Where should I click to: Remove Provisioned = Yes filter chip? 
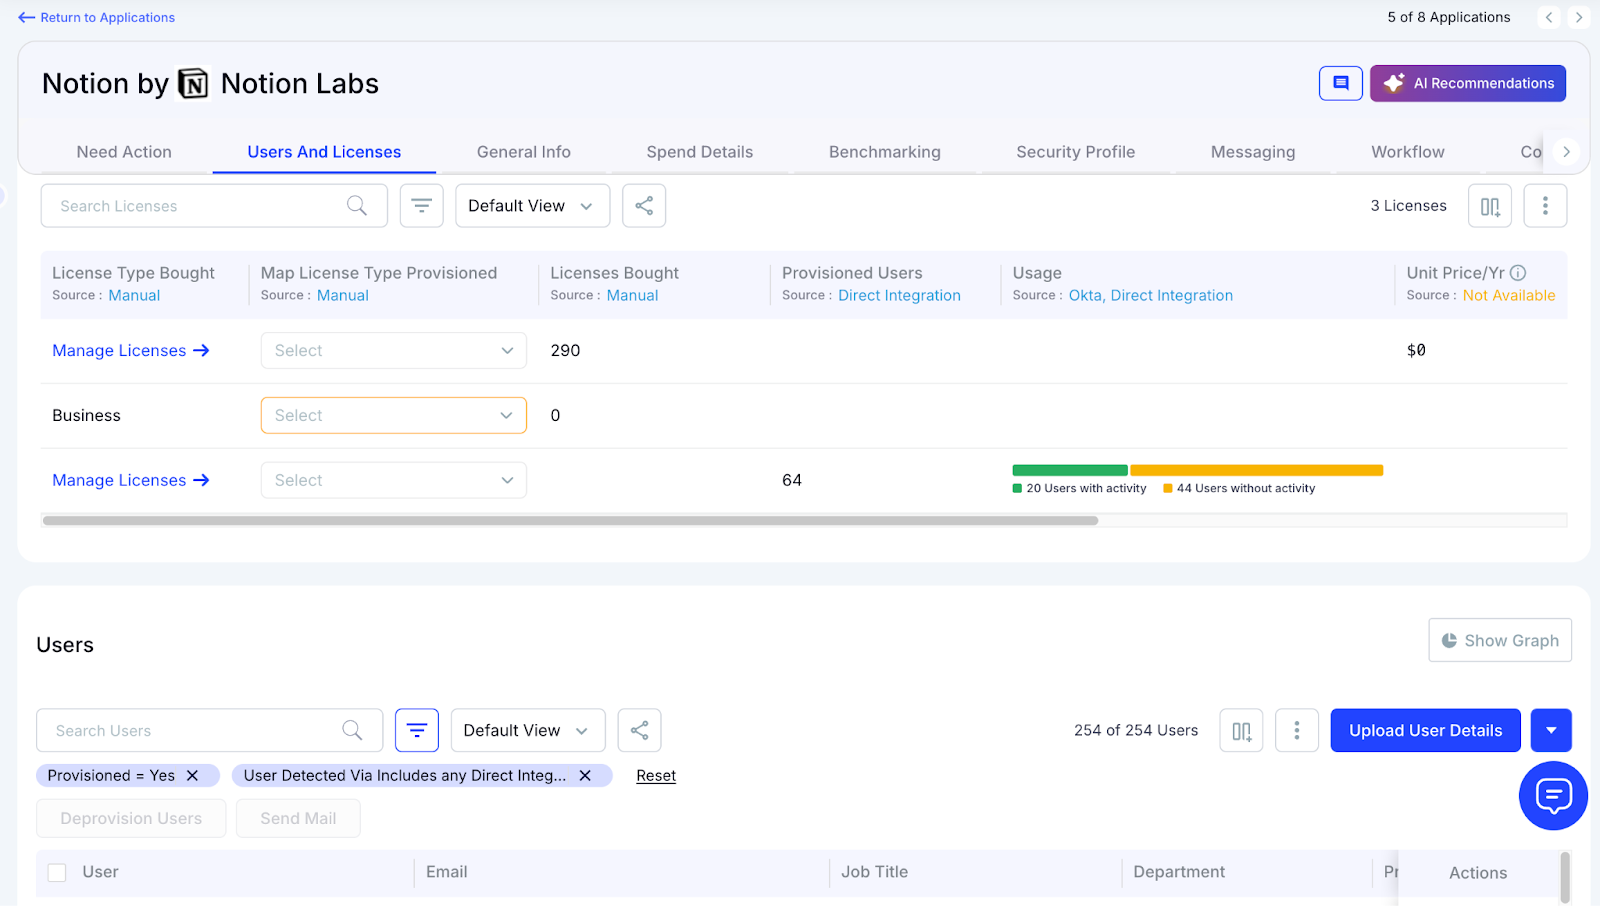193,776
